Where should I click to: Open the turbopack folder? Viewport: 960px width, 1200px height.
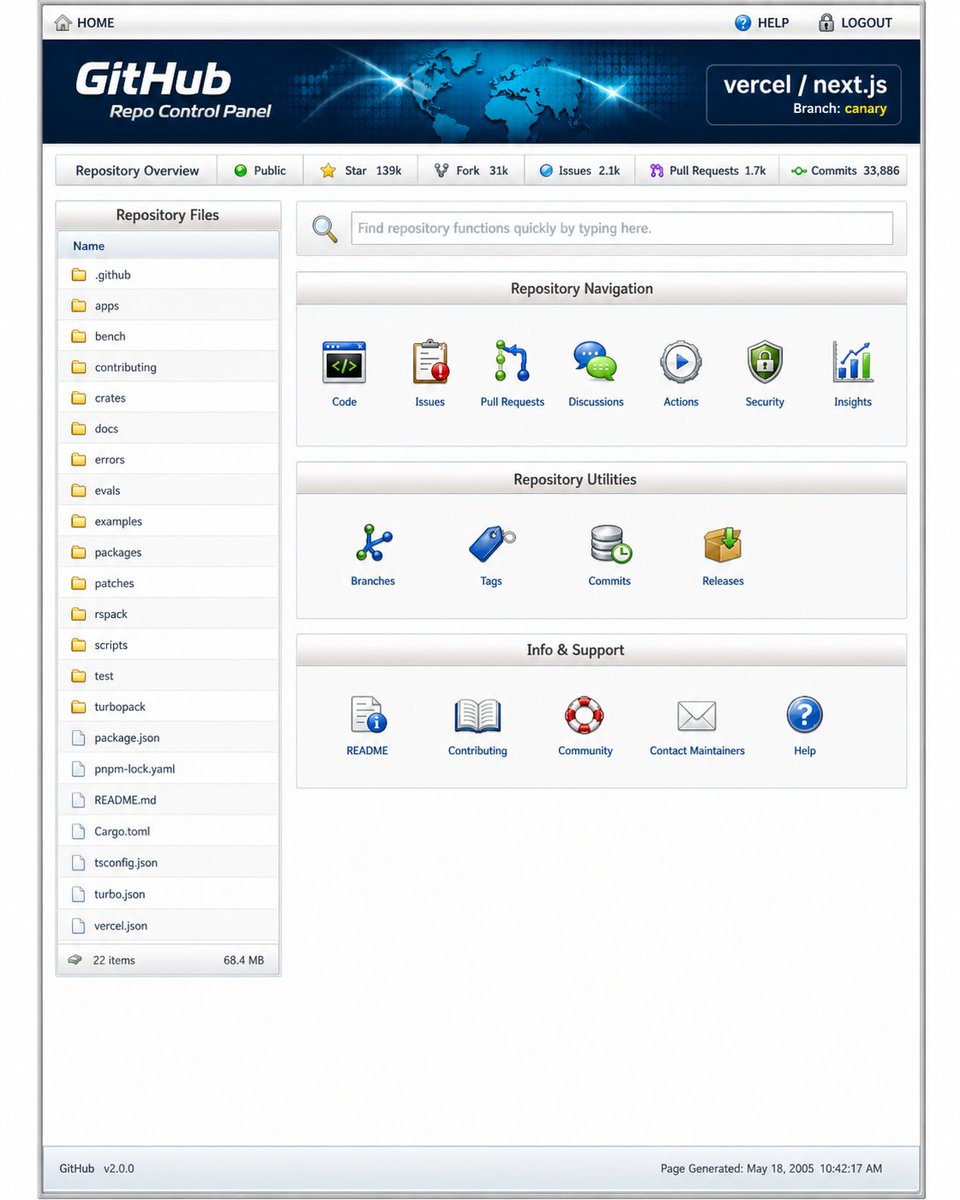(x=168, y=707)
